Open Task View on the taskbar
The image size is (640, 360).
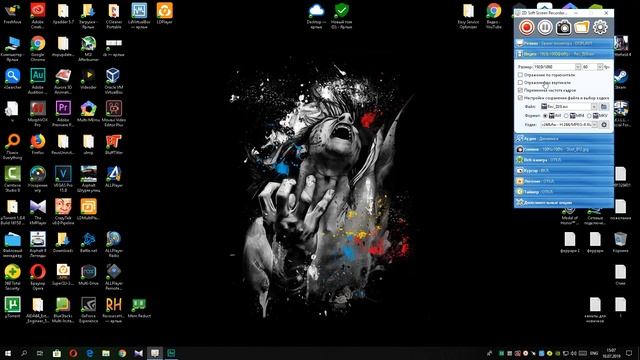tap(40, 353)
